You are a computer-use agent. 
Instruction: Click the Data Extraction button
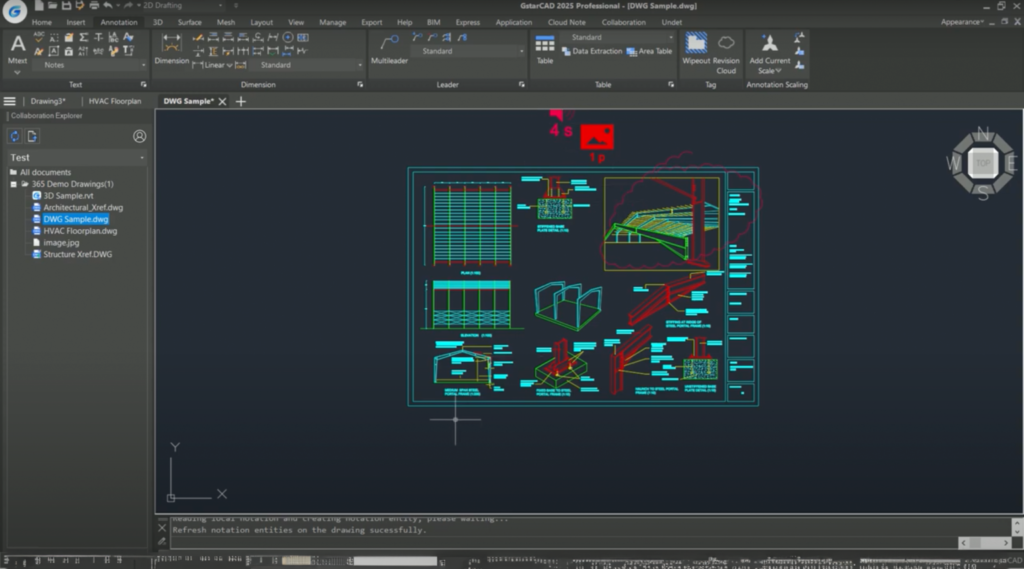coord(591,51)
